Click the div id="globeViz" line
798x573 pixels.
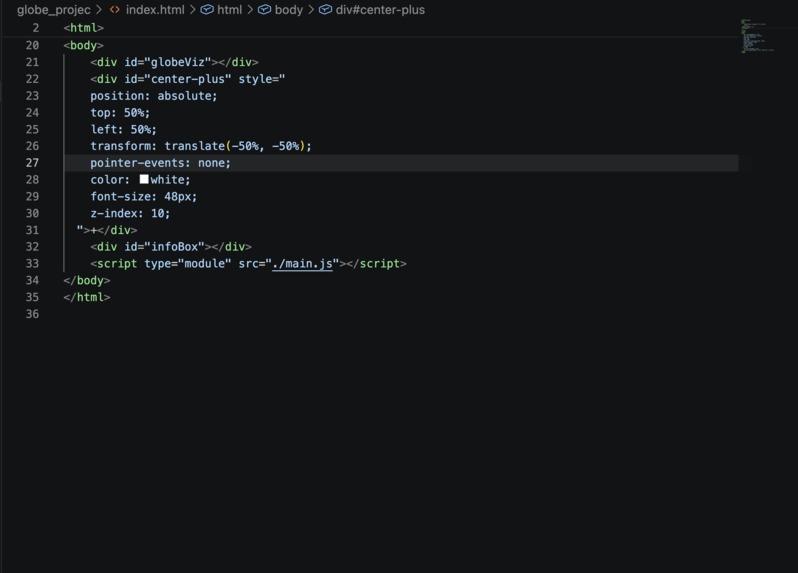[174, 62]
